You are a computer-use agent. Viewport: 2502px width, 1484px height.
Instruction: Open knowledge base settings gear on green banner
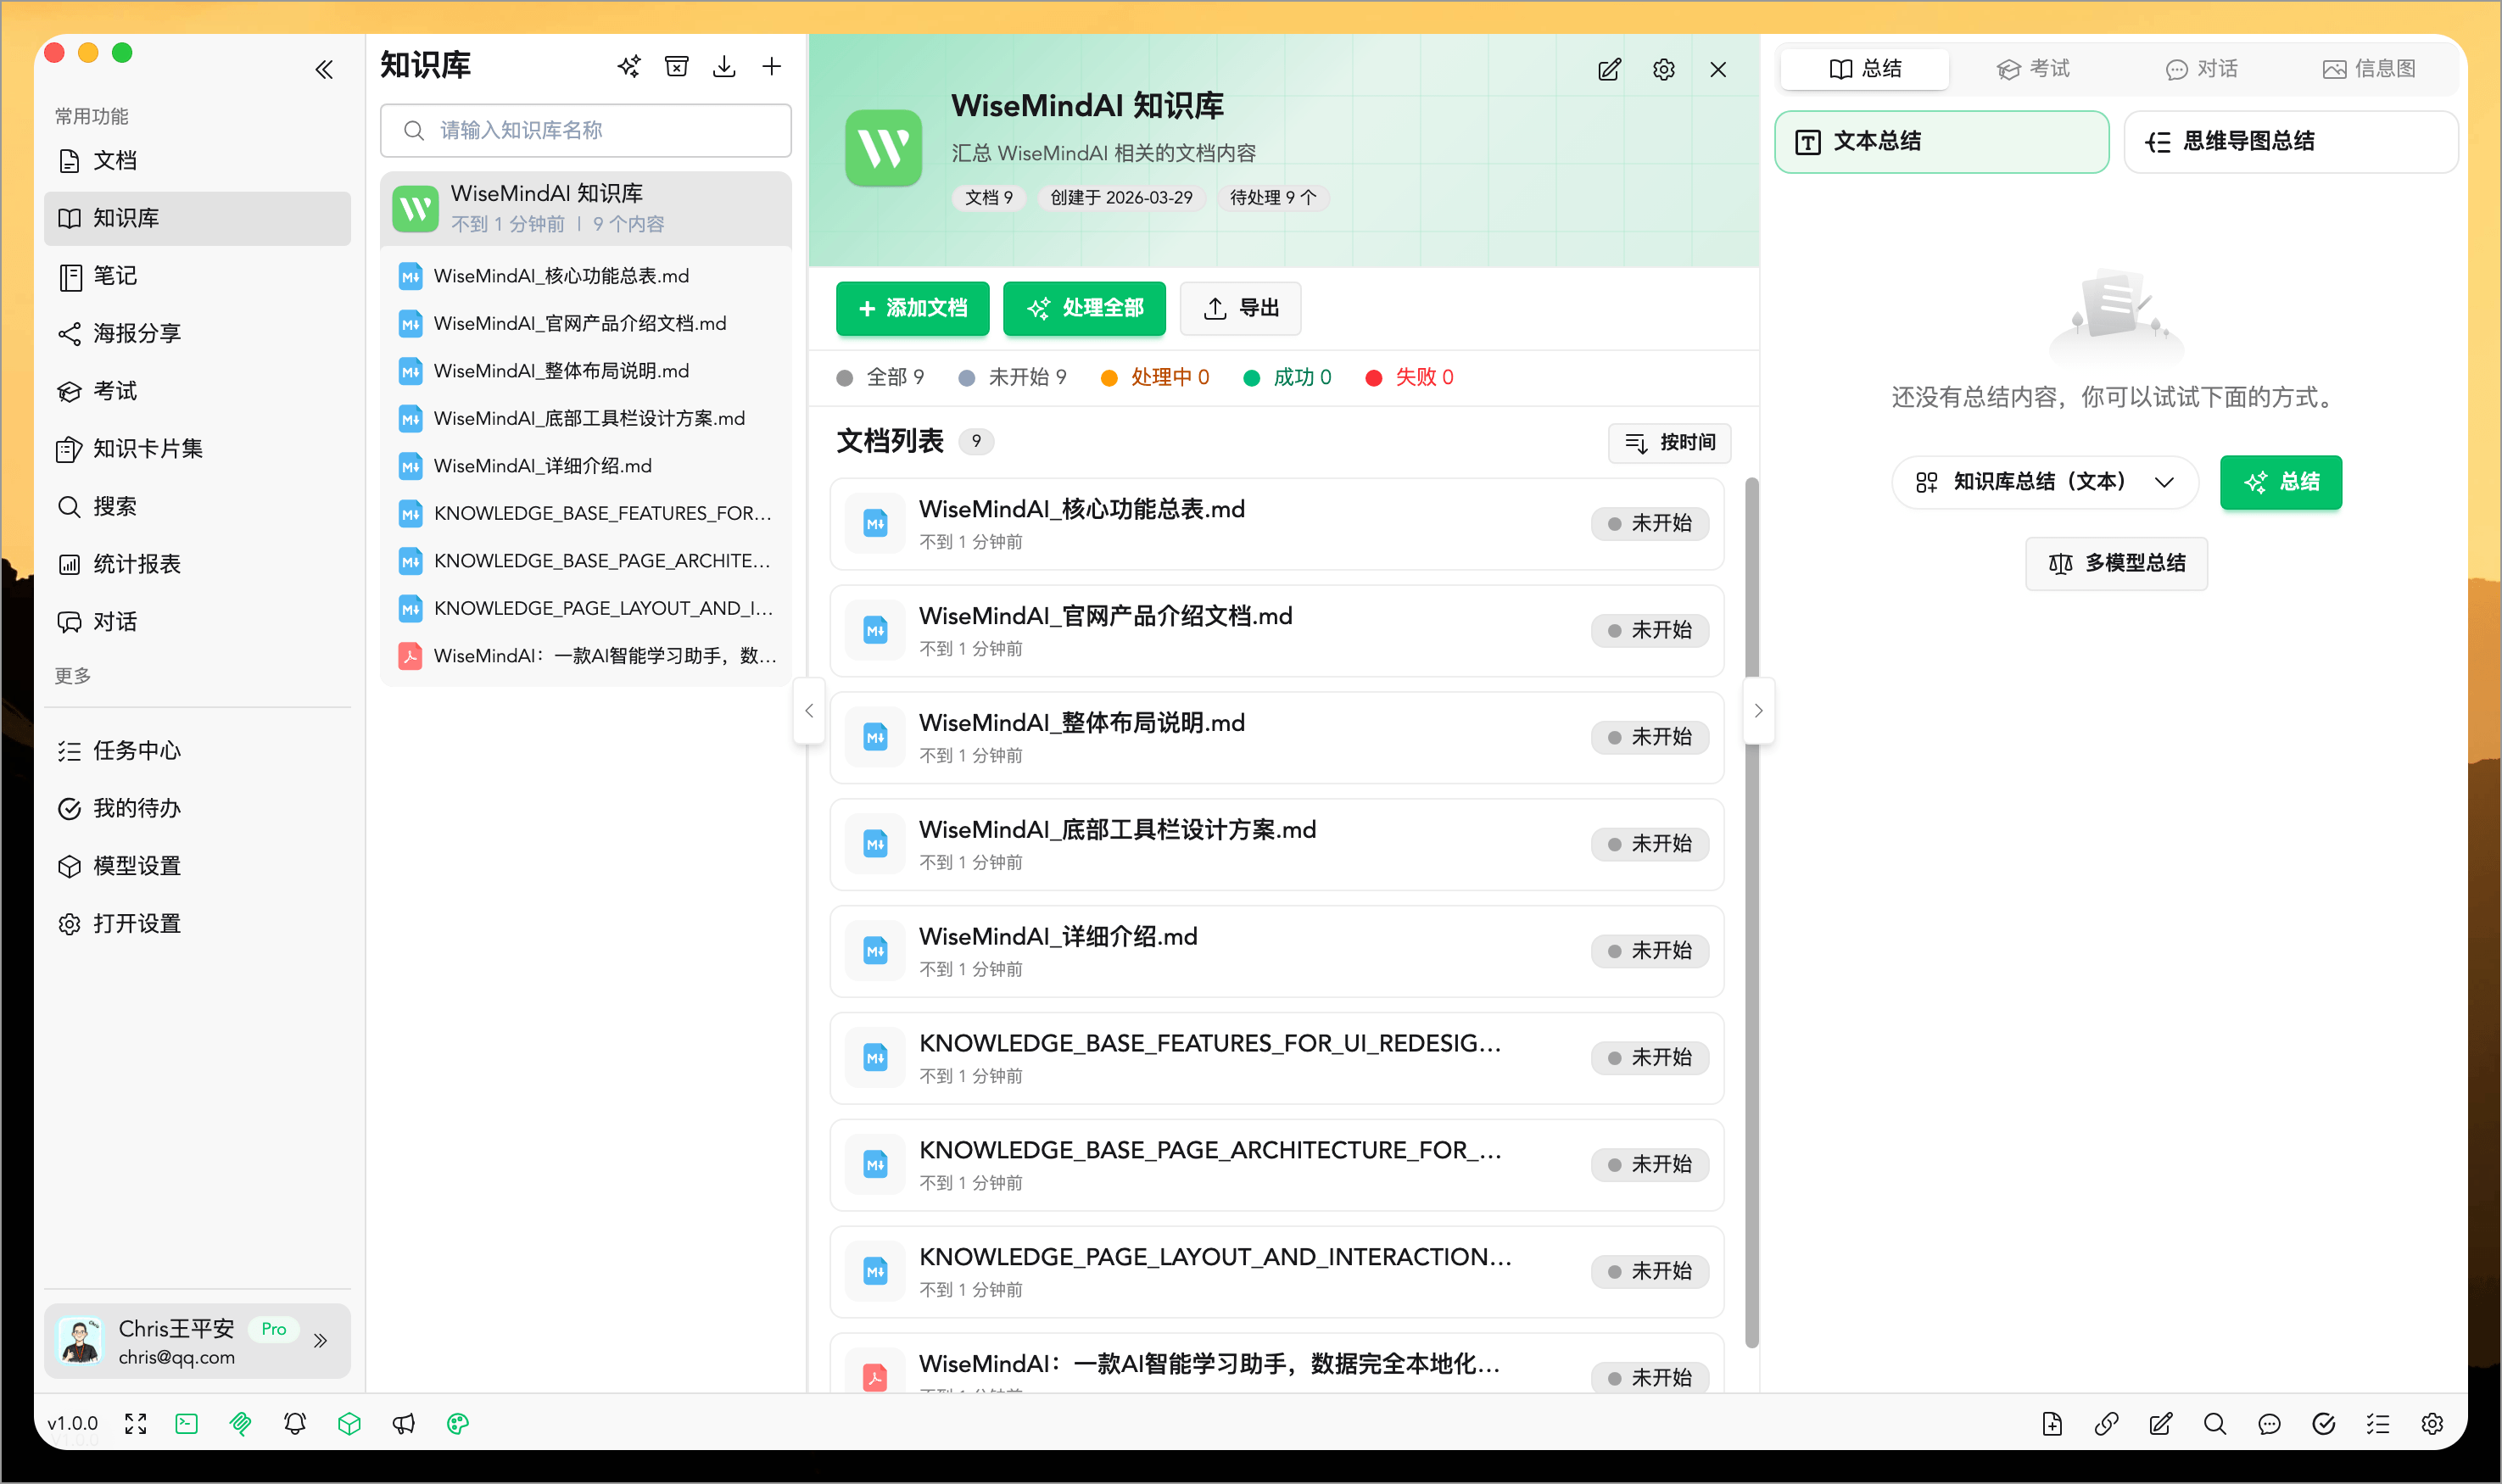pos(1663,69)
